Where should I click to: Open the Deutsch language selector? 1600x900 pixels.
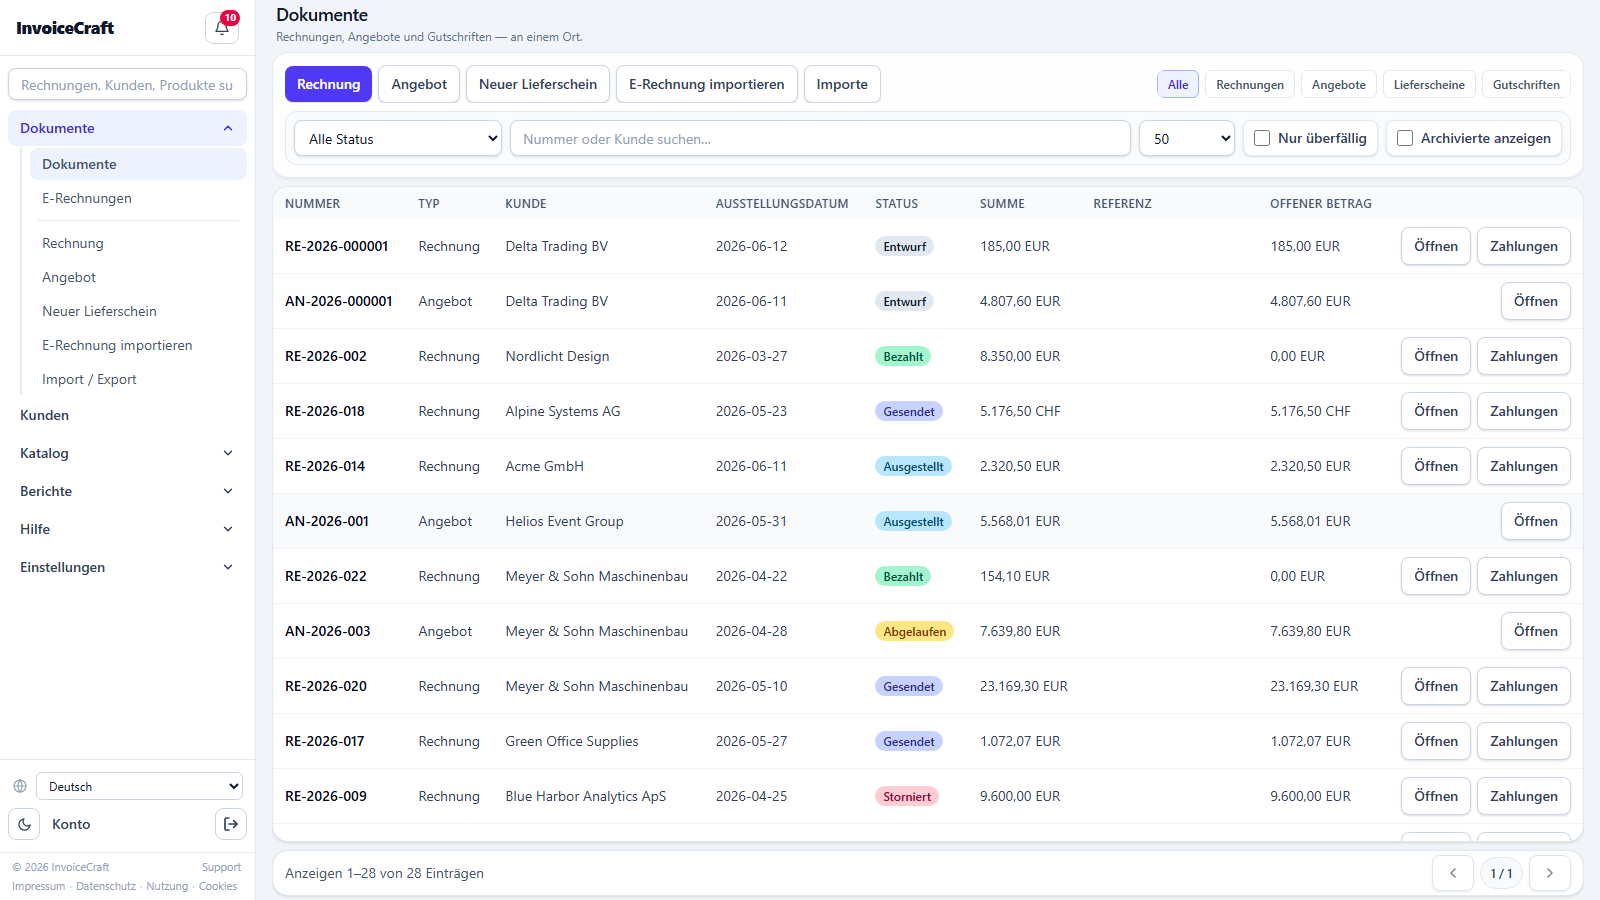139,786
